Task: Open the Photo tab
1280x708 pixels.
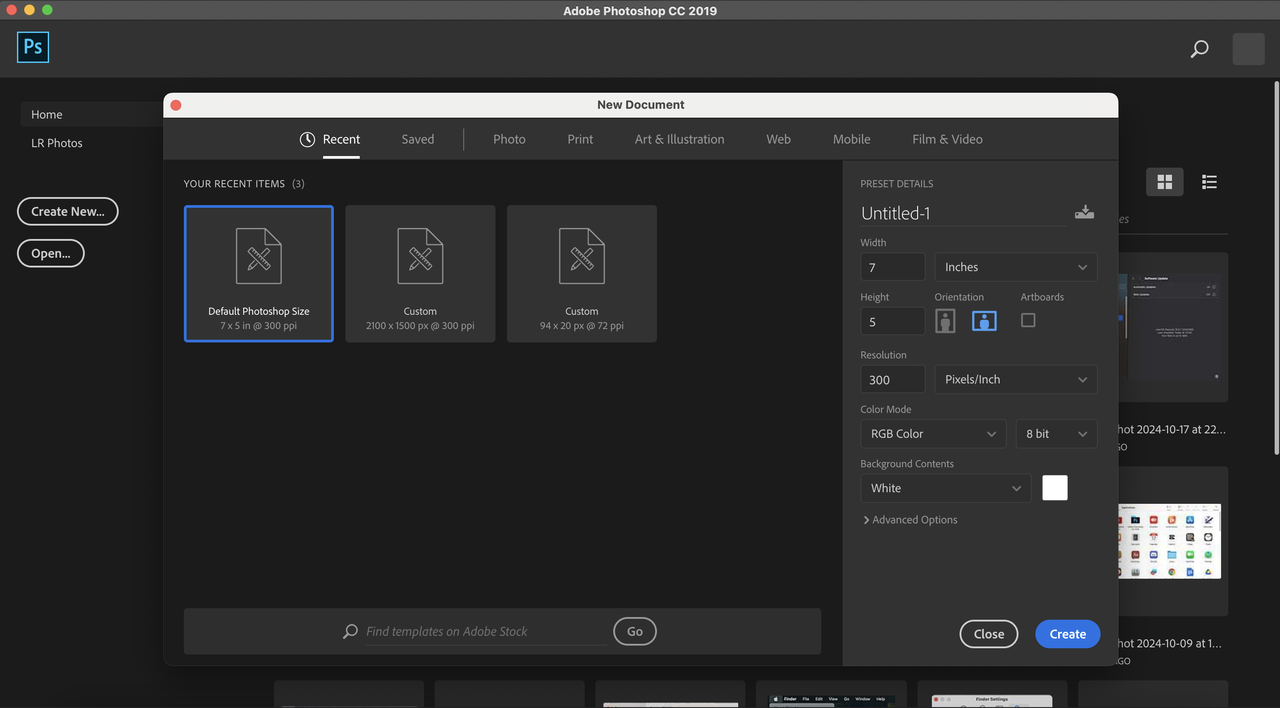Action: pos(509,139)
